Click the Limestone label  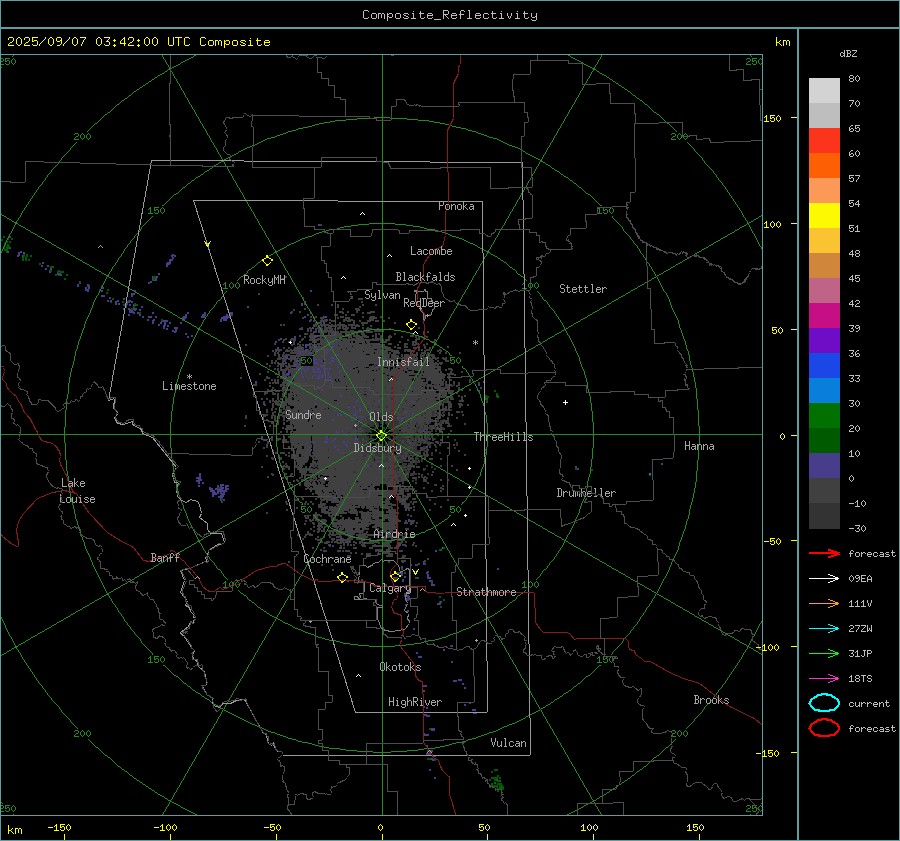pos(189,386)
